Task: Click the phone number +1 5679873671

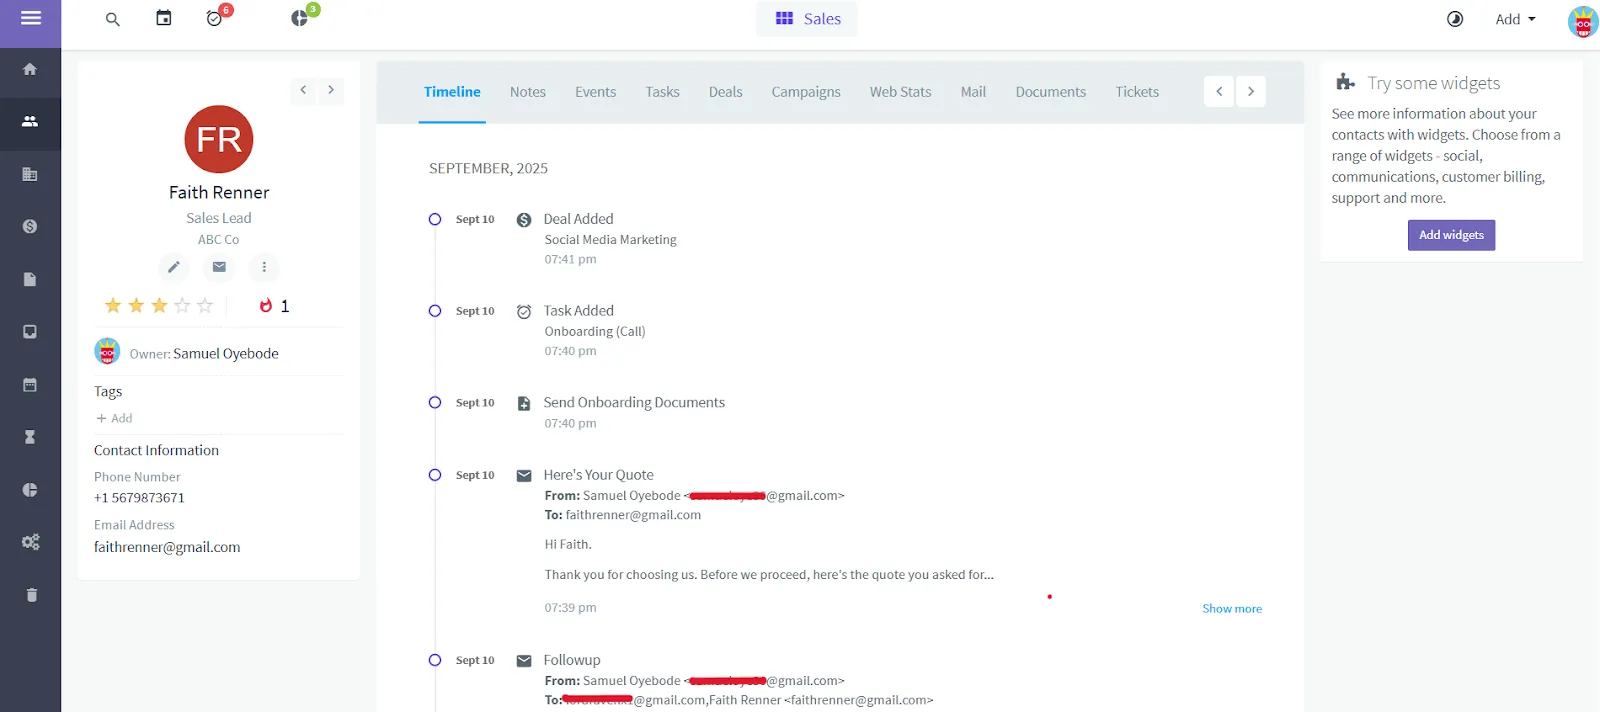Action: (139, 498)
